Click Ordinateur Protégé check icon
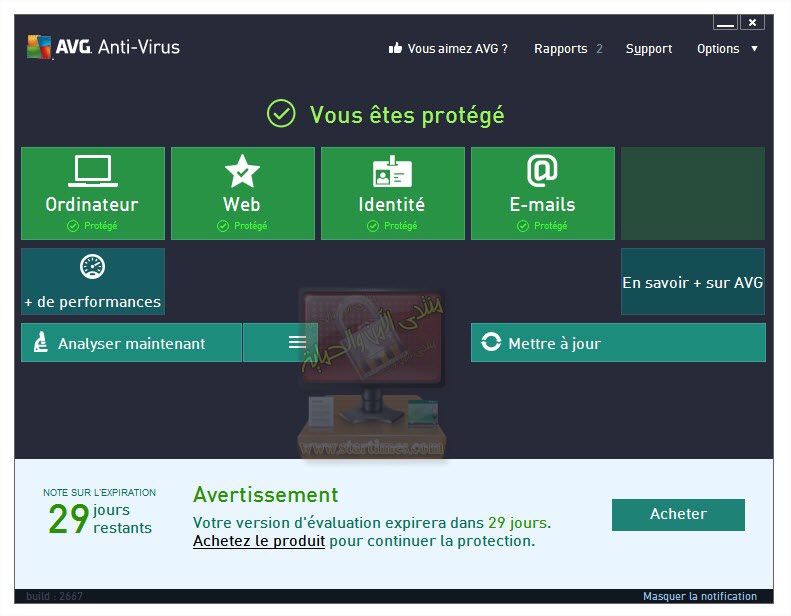Image resolution: width=791 pixels, height=616 pixels. coord(73,226)
